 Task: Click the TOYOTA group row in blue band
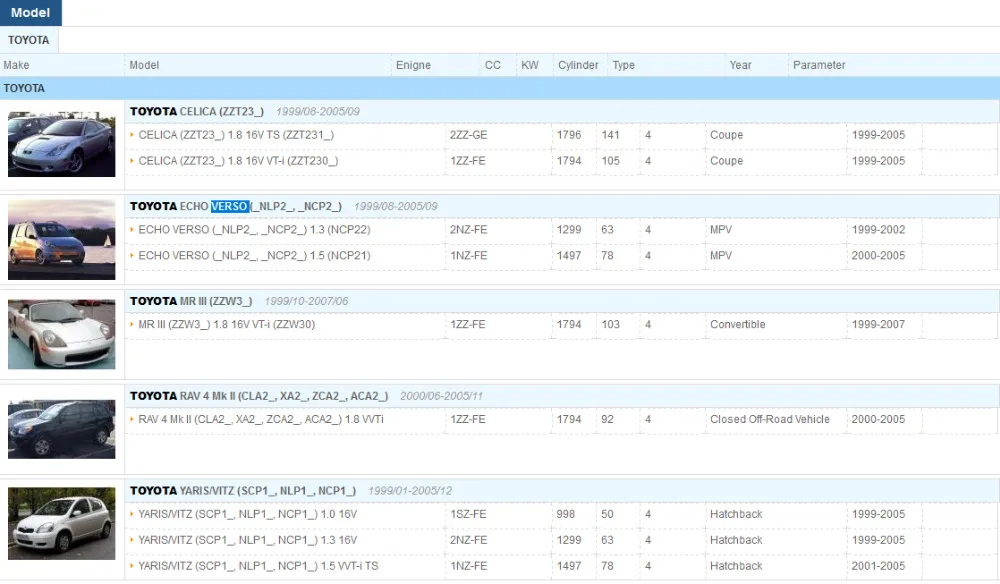coord(500,88)
